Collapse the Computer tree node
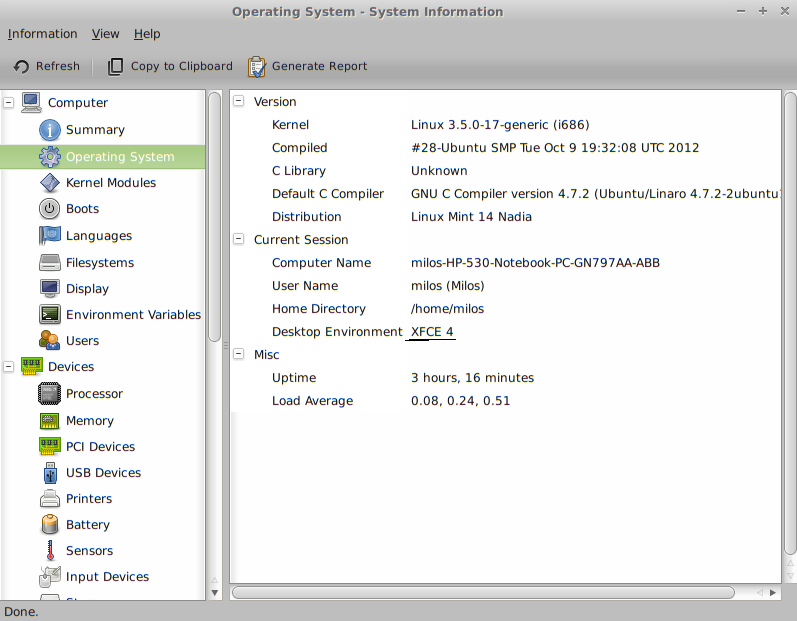 (9, 102)
